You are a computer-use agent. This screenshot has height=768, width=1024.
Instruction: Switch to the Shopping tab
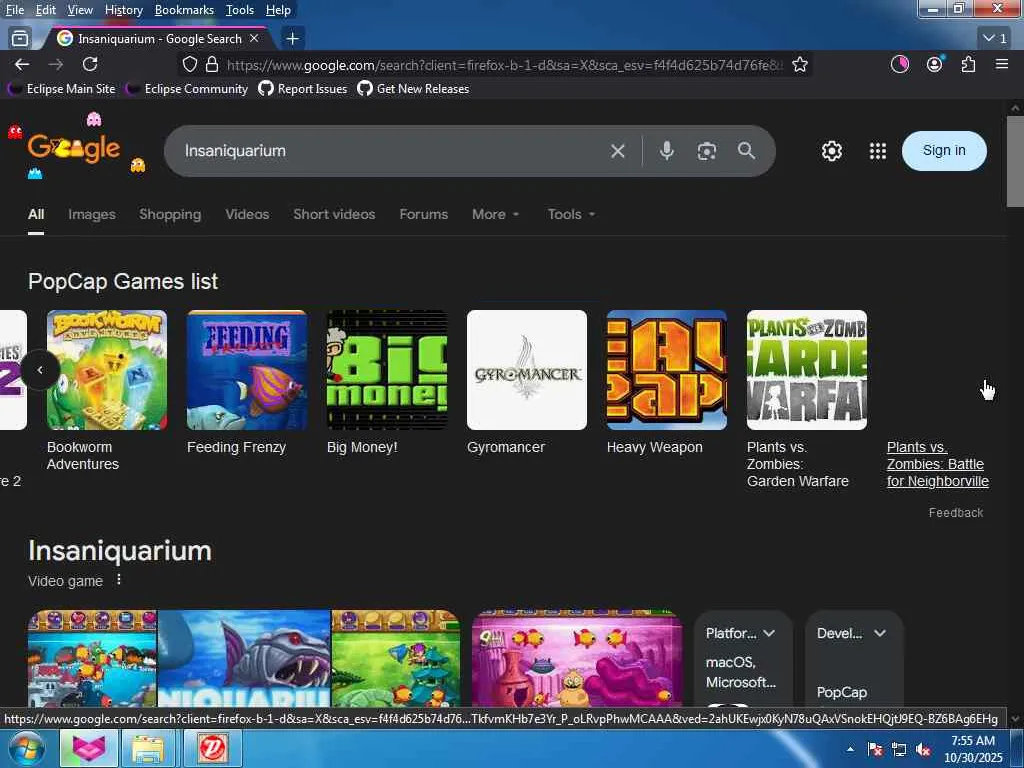pos(170,214)
